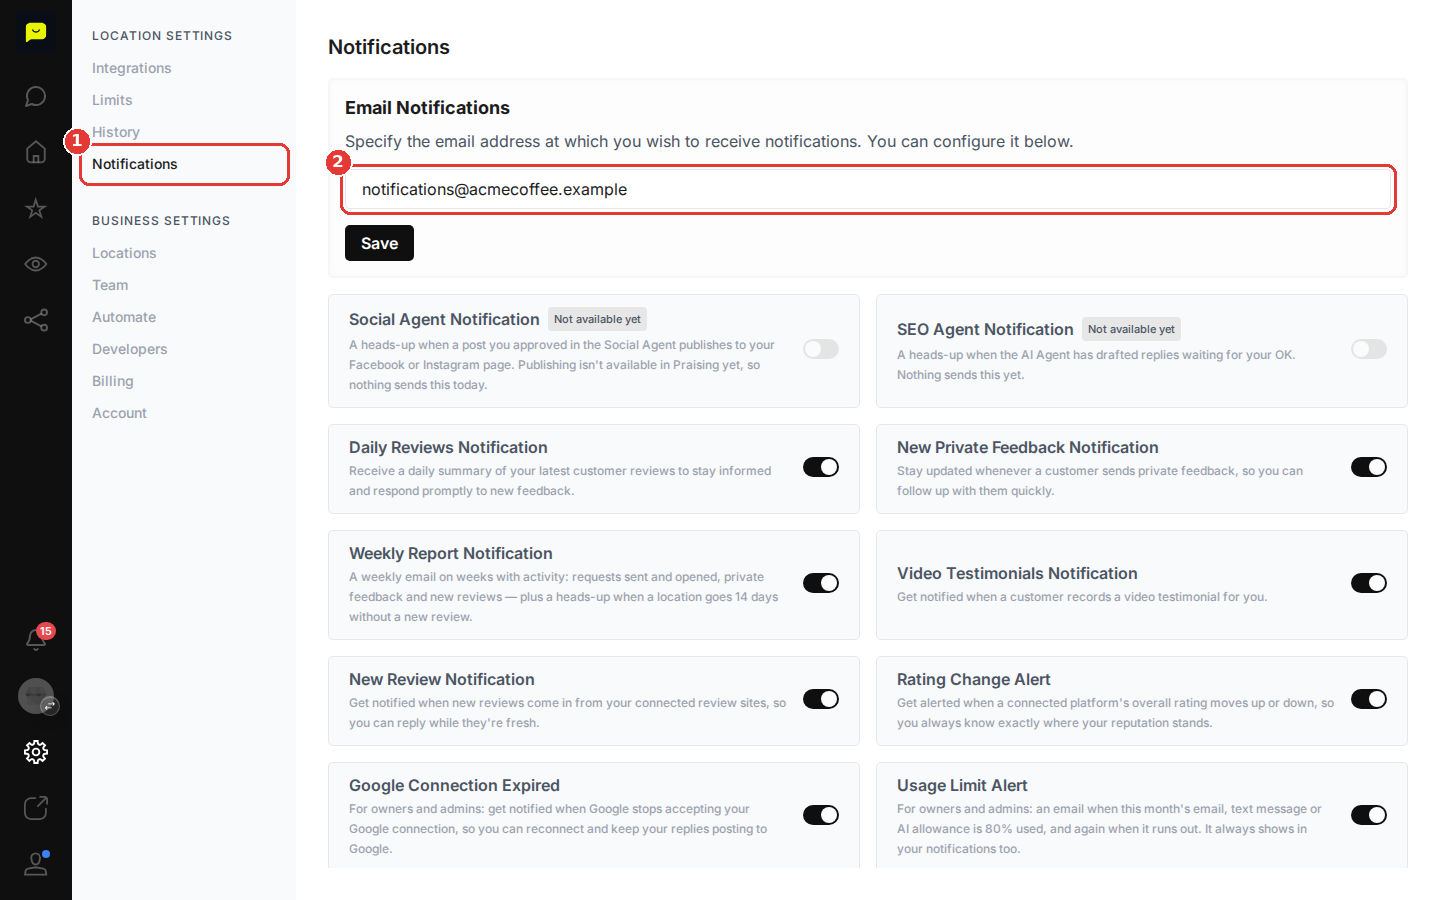Click Social Agent 'Not available yet' badge
The height and width of the screenshot is (900, 1440).
click(597, 319)
